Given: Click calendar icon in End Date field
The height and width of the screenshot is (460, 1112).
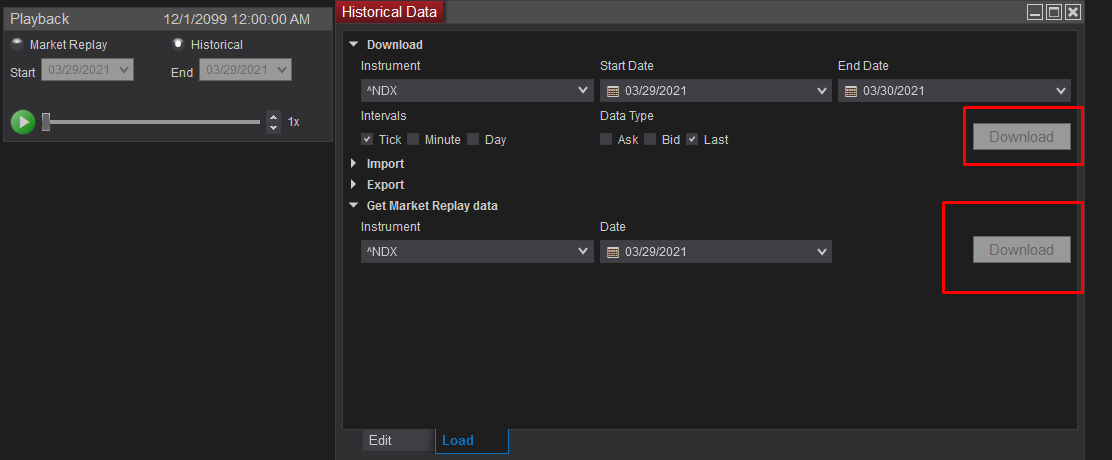Looking at the screenshot, I should click(x=851, y=91).
